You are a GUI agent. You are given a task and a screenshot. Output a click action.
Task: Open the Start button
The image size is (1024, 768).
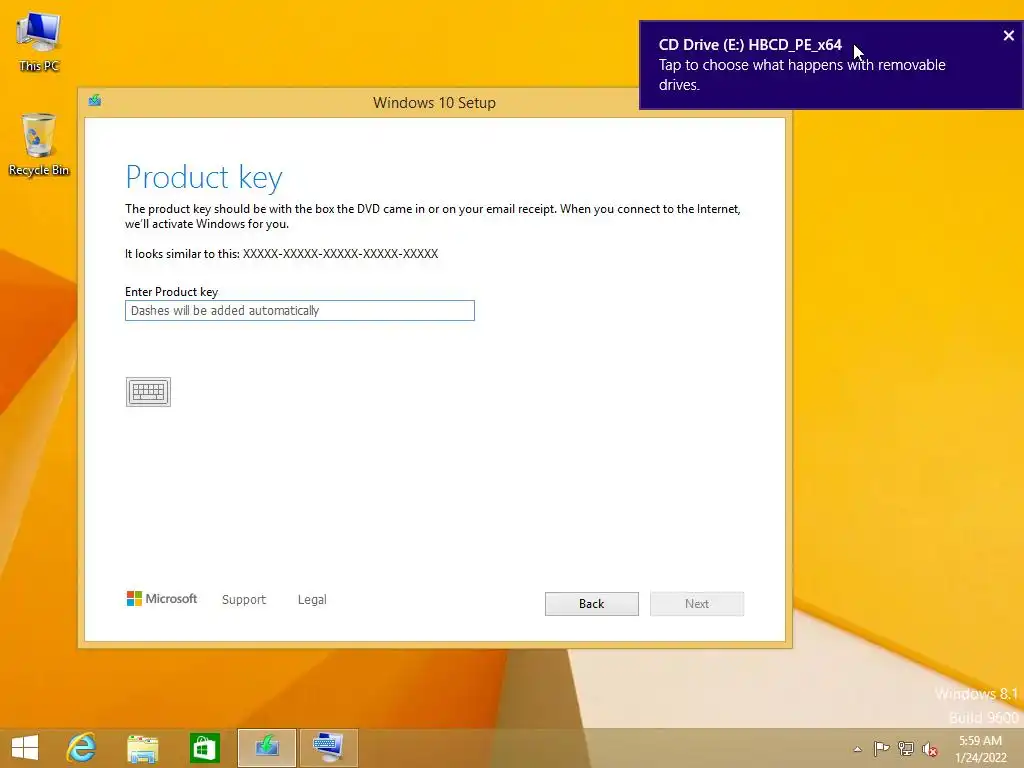[x=25, y=748]
